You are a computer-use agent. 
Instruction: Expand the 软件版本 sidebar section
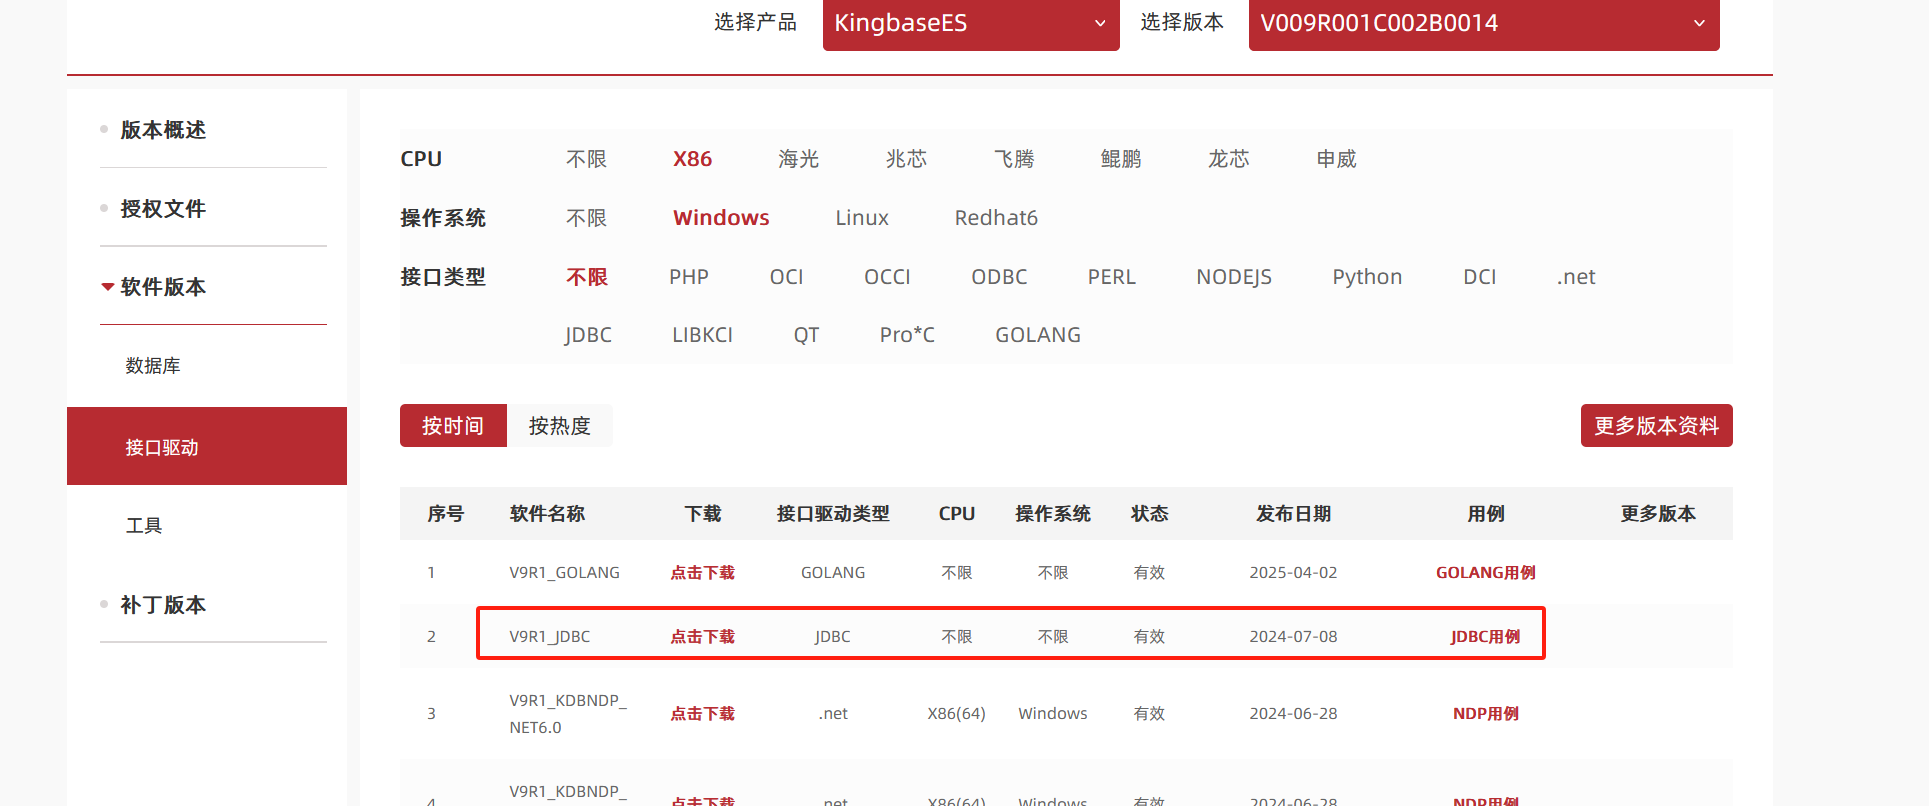162,287
